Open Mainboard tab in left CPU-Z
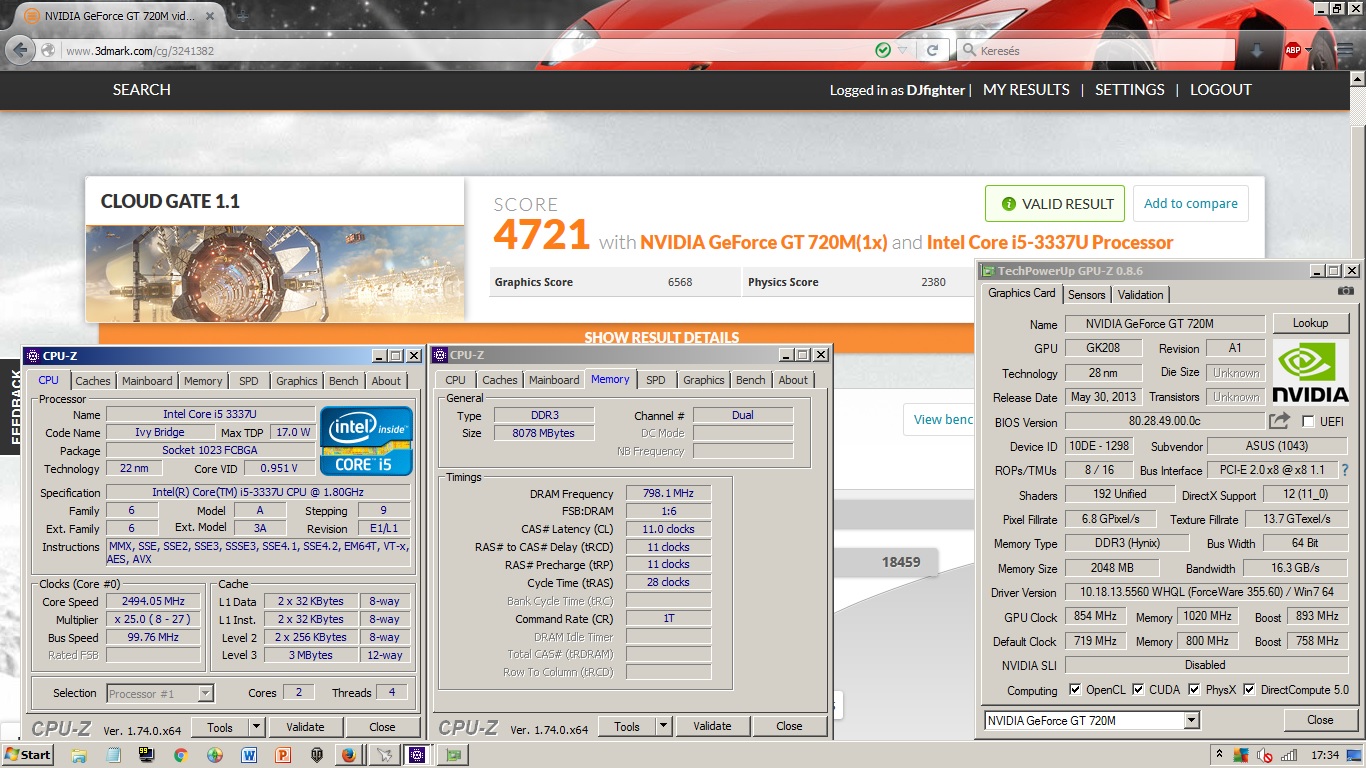This screenshot has width=1366, height=768. [x=147, y=381]
